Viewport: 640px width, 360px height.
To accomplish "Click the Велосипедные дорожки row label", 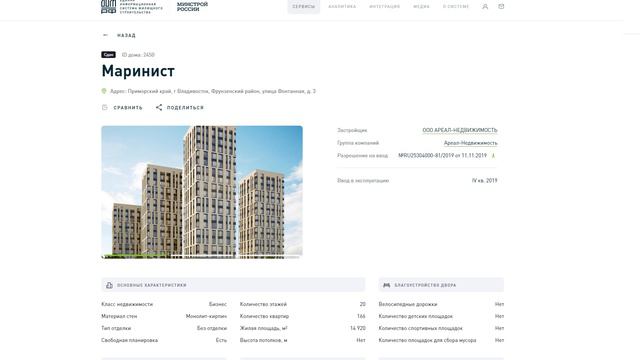I will [x=408, y=304].
